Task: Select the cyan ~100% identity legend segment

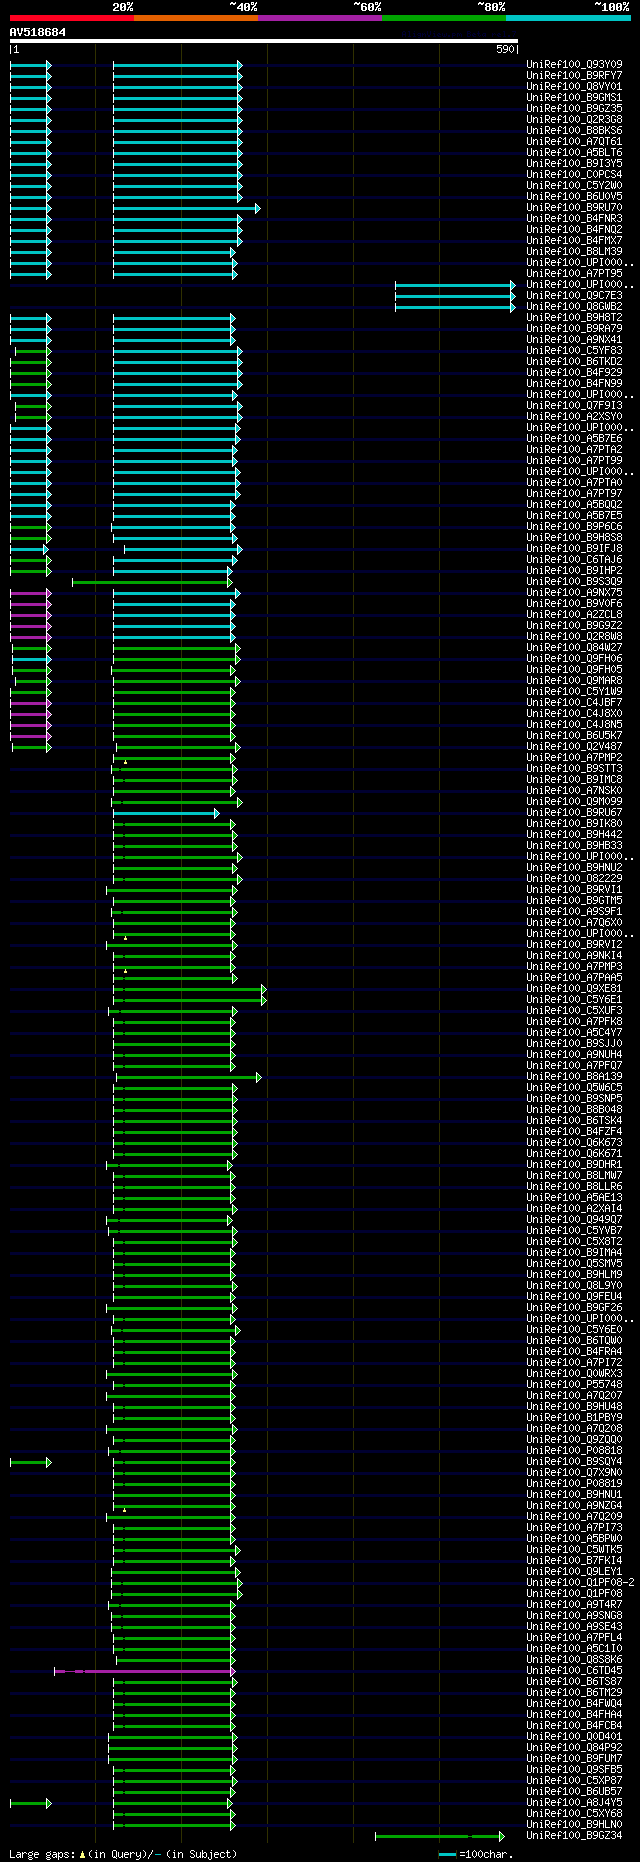Action: click(x=568, y=18)
